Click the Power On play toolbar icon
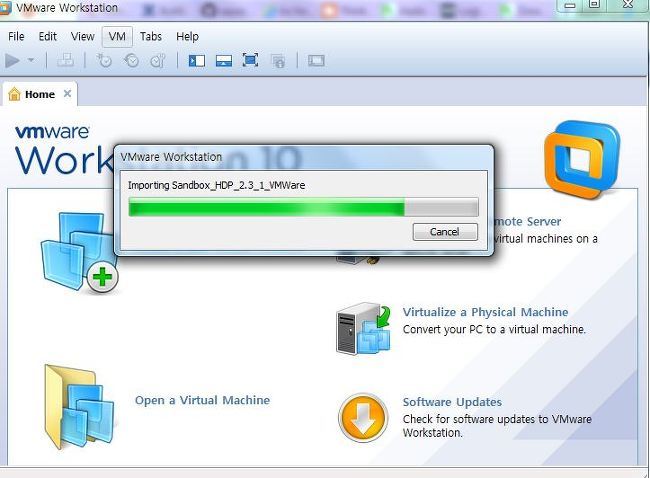Viewport: 650px width, 478px height. tap(12, 61)
